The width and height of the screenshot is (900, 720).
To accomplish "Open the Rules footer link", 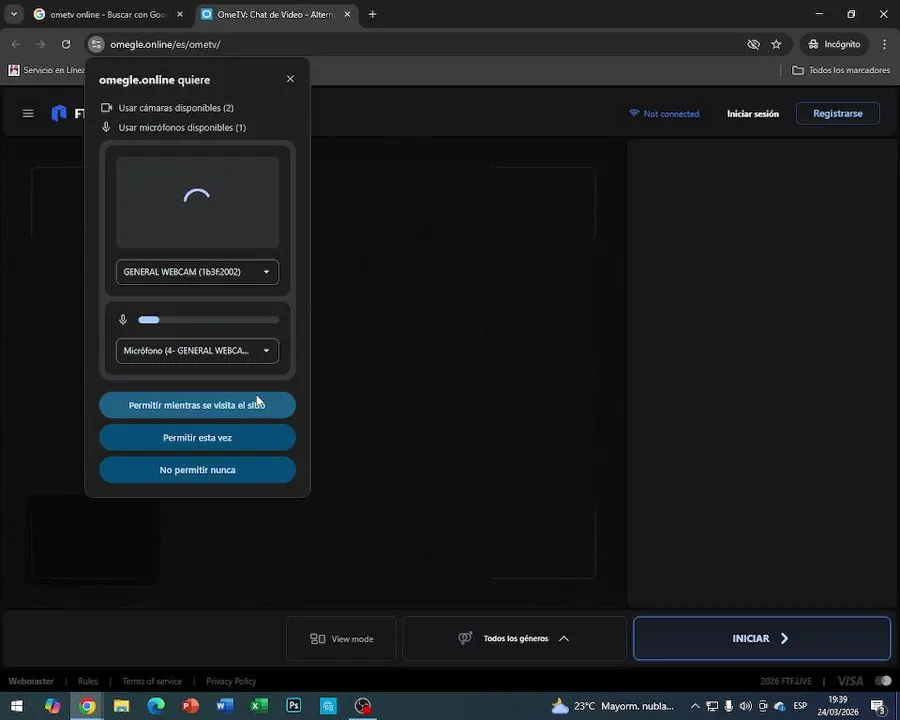I will coord(88,681).
